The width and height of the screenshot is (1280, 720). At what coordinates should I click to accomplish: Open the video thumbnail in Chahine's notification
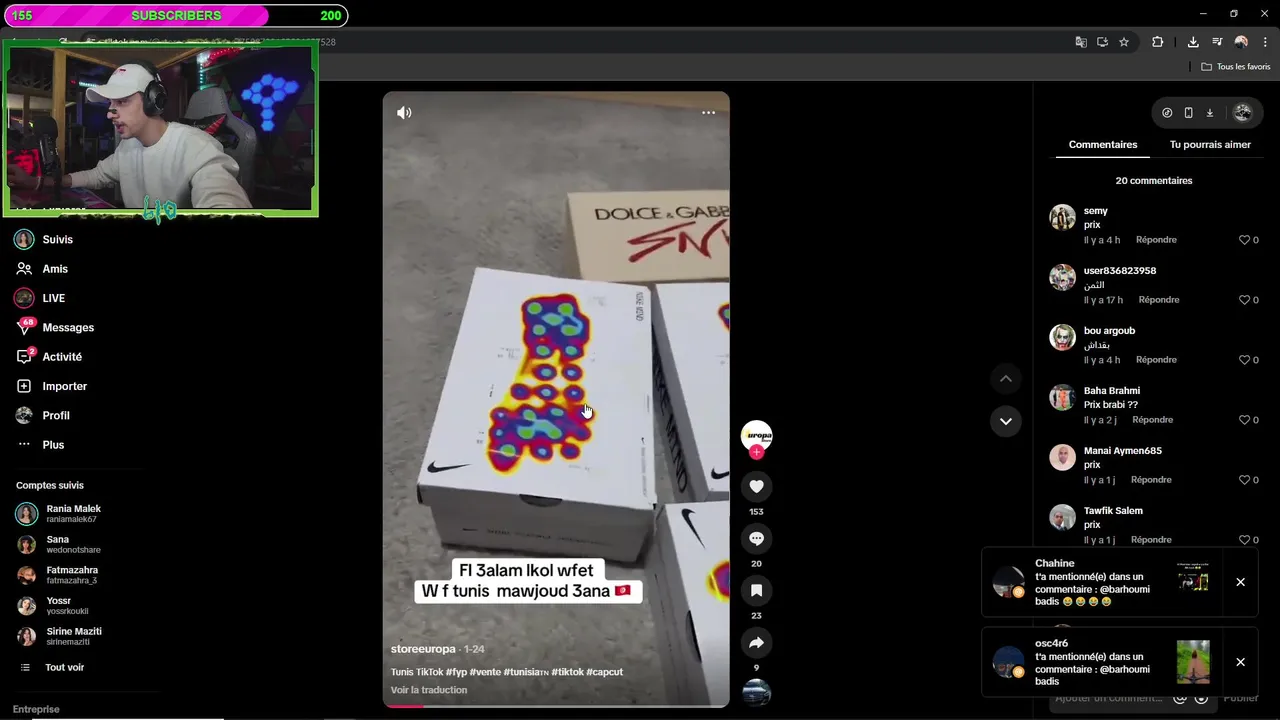[1193, 578]
